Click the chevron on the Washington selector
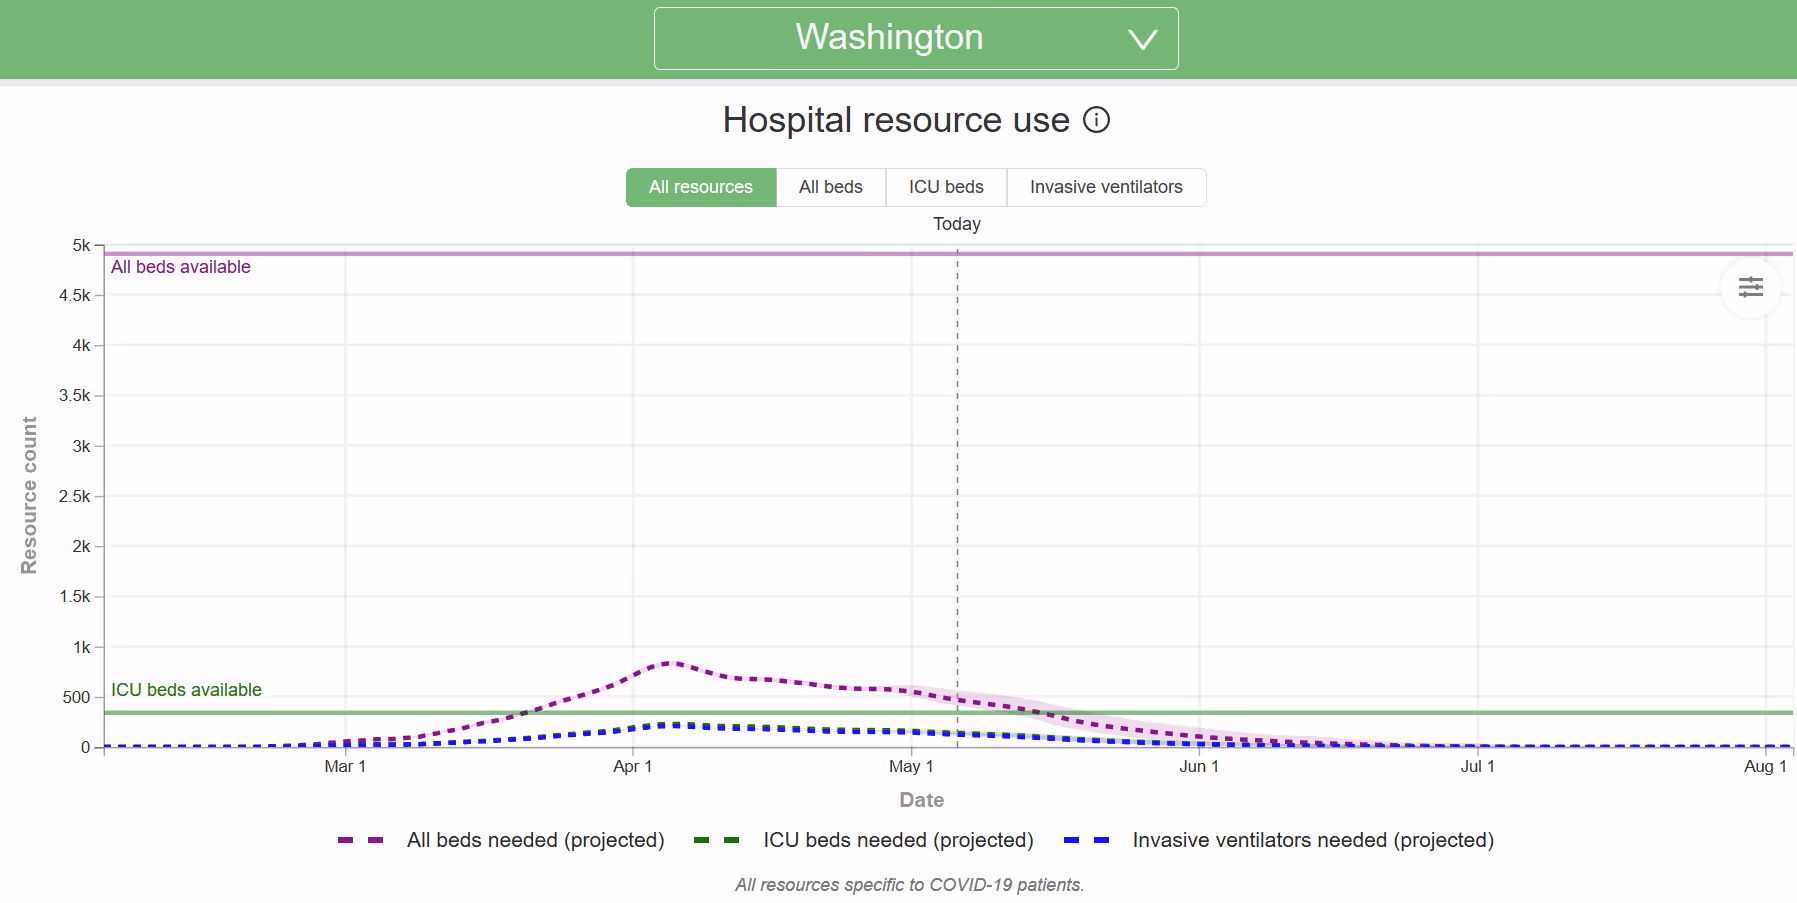The width and height of the screenshot is (1797, 903). click(1143, 40)
